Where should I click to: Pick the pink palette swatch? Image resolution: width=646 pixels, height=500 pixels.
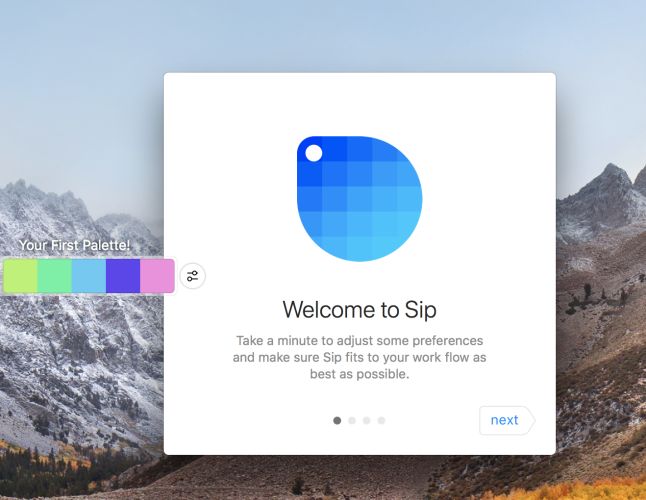(x=157, y=276)
